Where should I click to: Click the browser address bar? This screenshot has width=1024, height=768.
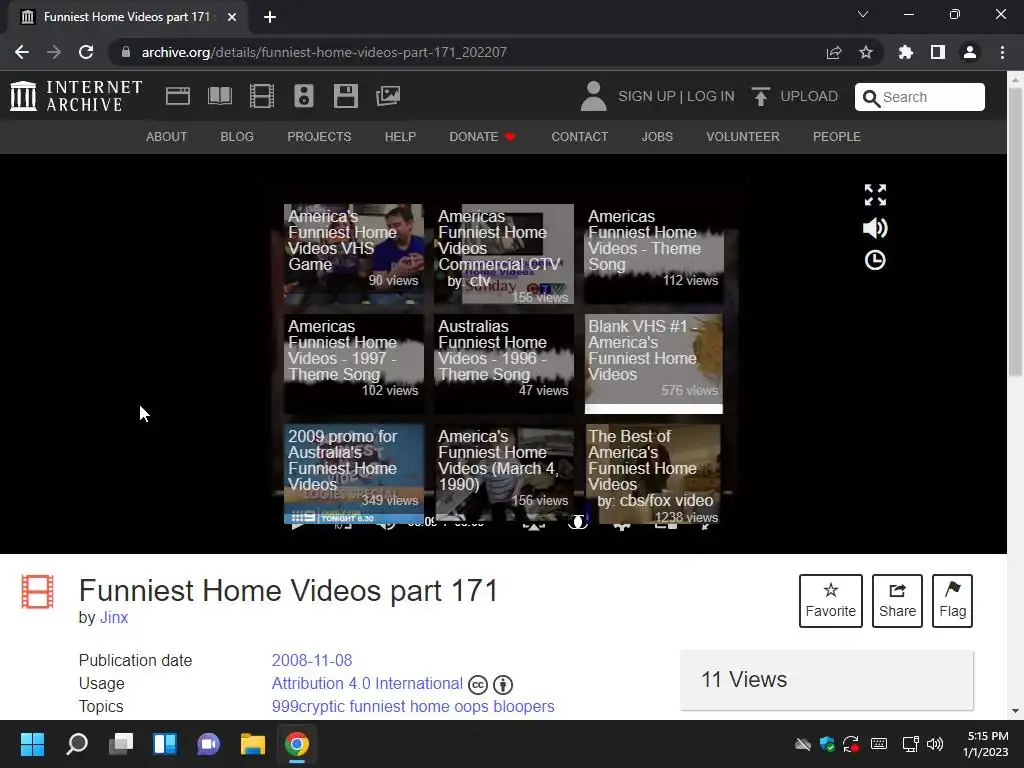click(464, 52)
